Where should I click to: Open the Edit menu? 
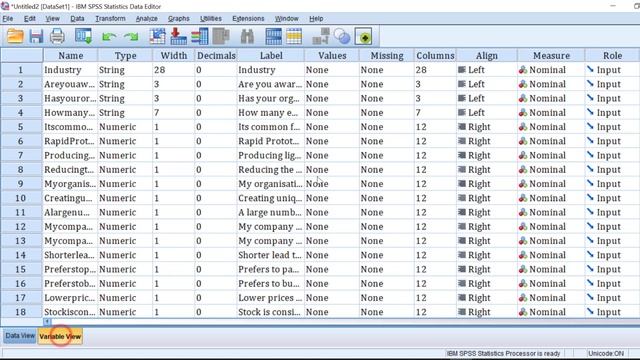[29, 18]
